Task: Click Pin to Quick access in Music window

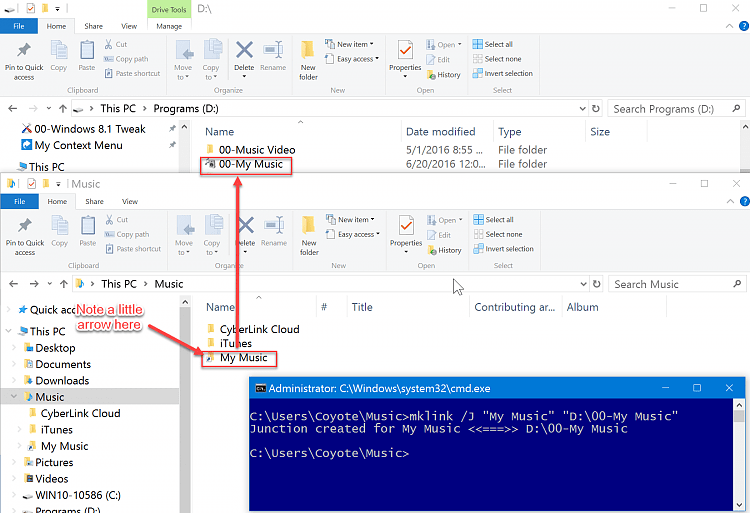Action: pos(25,237)
